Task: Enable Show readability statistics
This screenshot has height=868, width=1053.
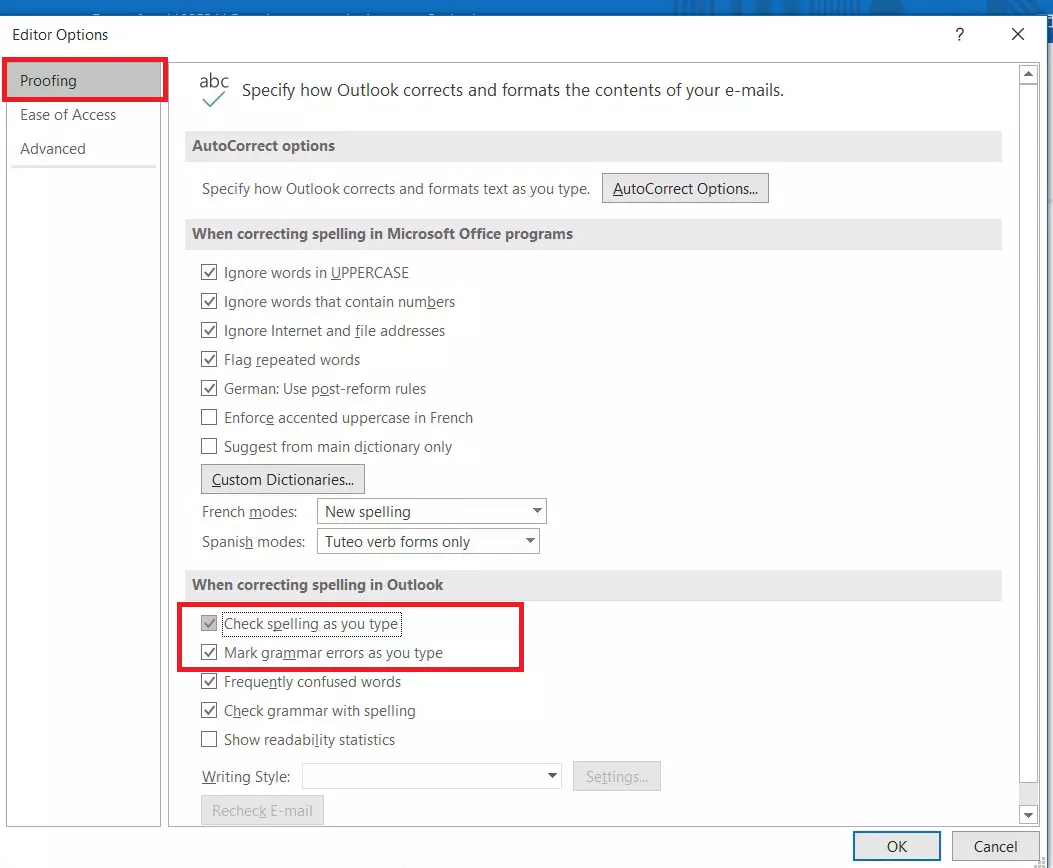Action: click(209, 739)
